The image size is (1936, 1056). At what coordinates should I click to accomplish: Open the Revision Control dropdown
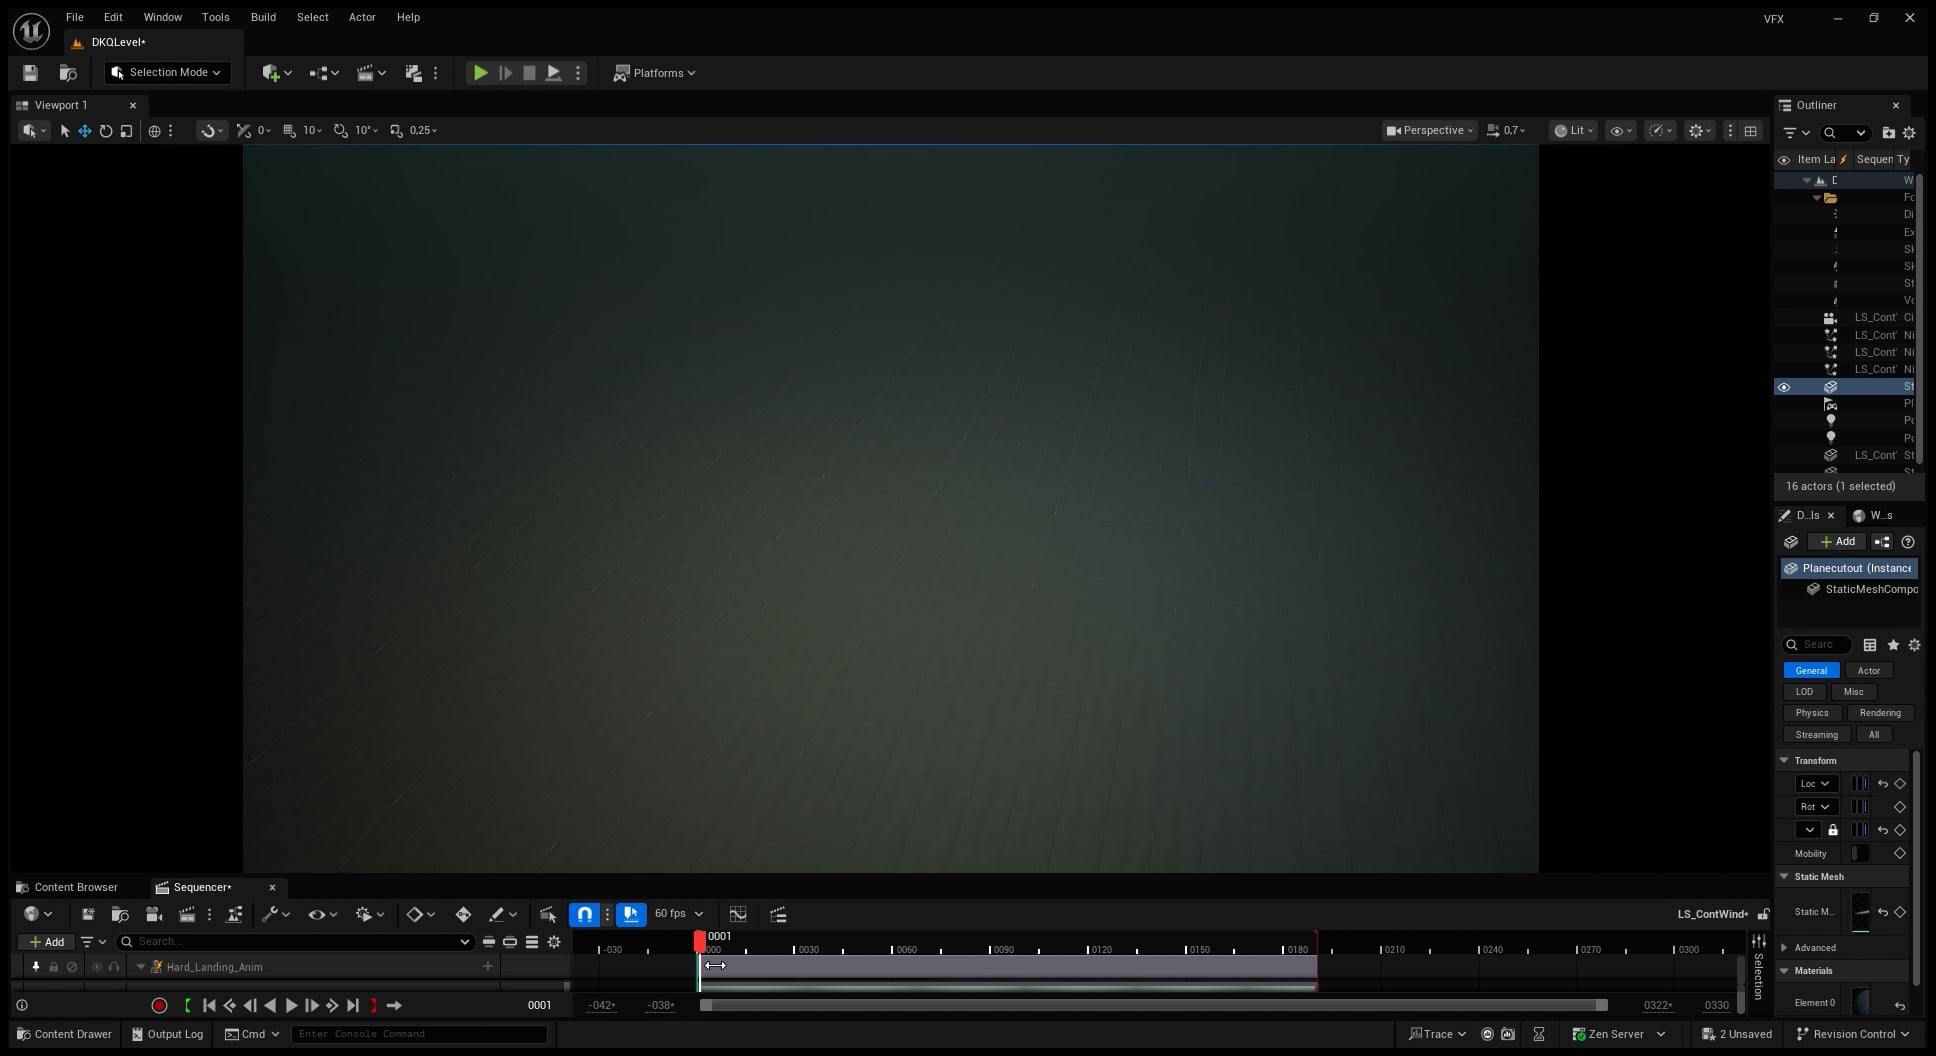pyautogui.click(x=1853, y=1034)
